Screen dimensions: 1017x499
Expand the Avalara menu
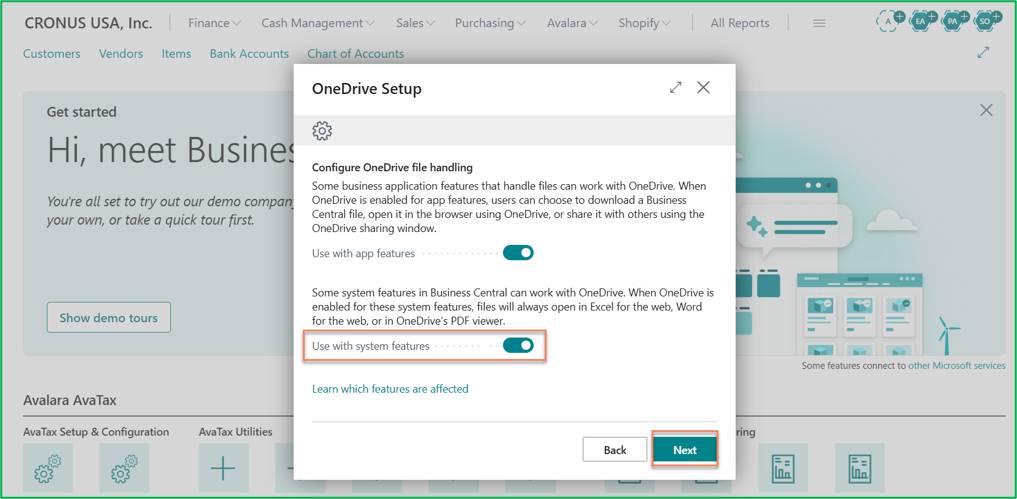[x=572, y=23]
